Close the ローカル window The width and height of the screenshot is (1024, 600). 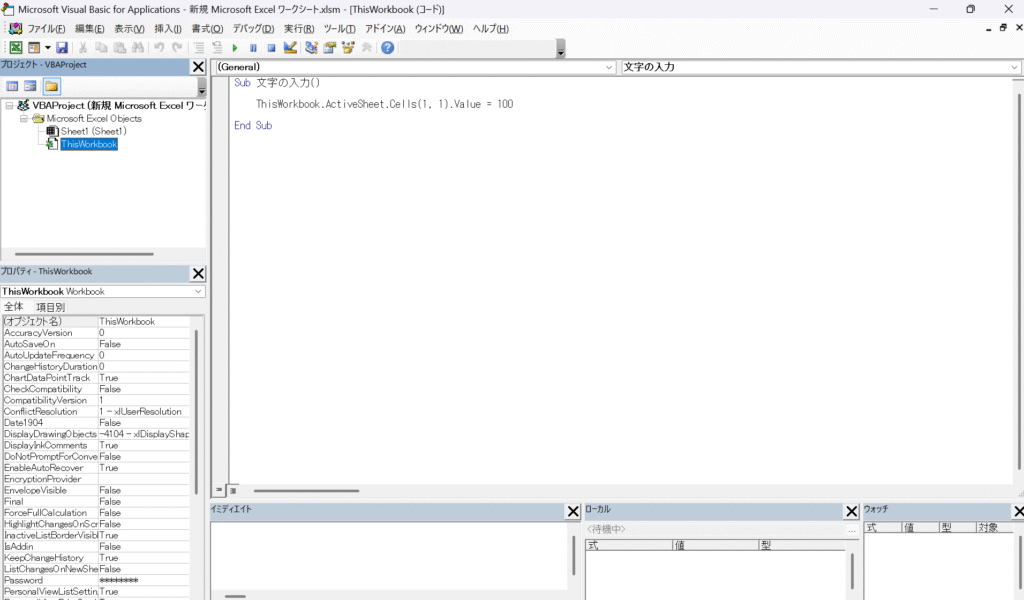coord(852,512)
